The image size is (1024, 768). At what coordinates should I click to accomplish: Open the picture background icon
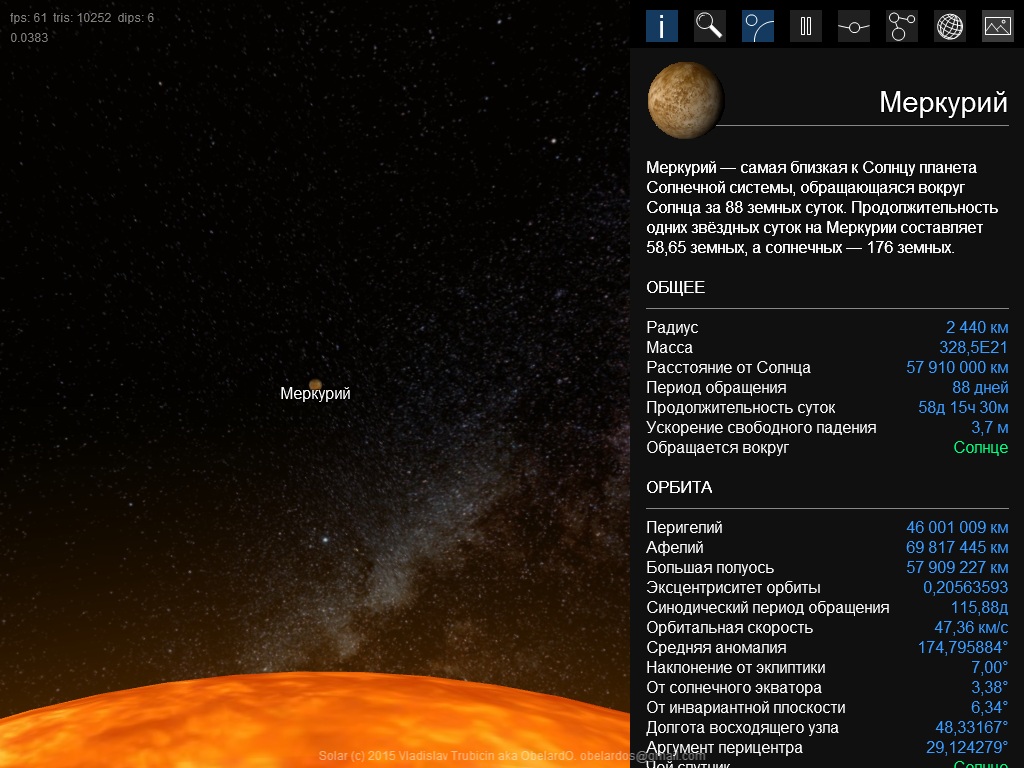click(998, 26)
